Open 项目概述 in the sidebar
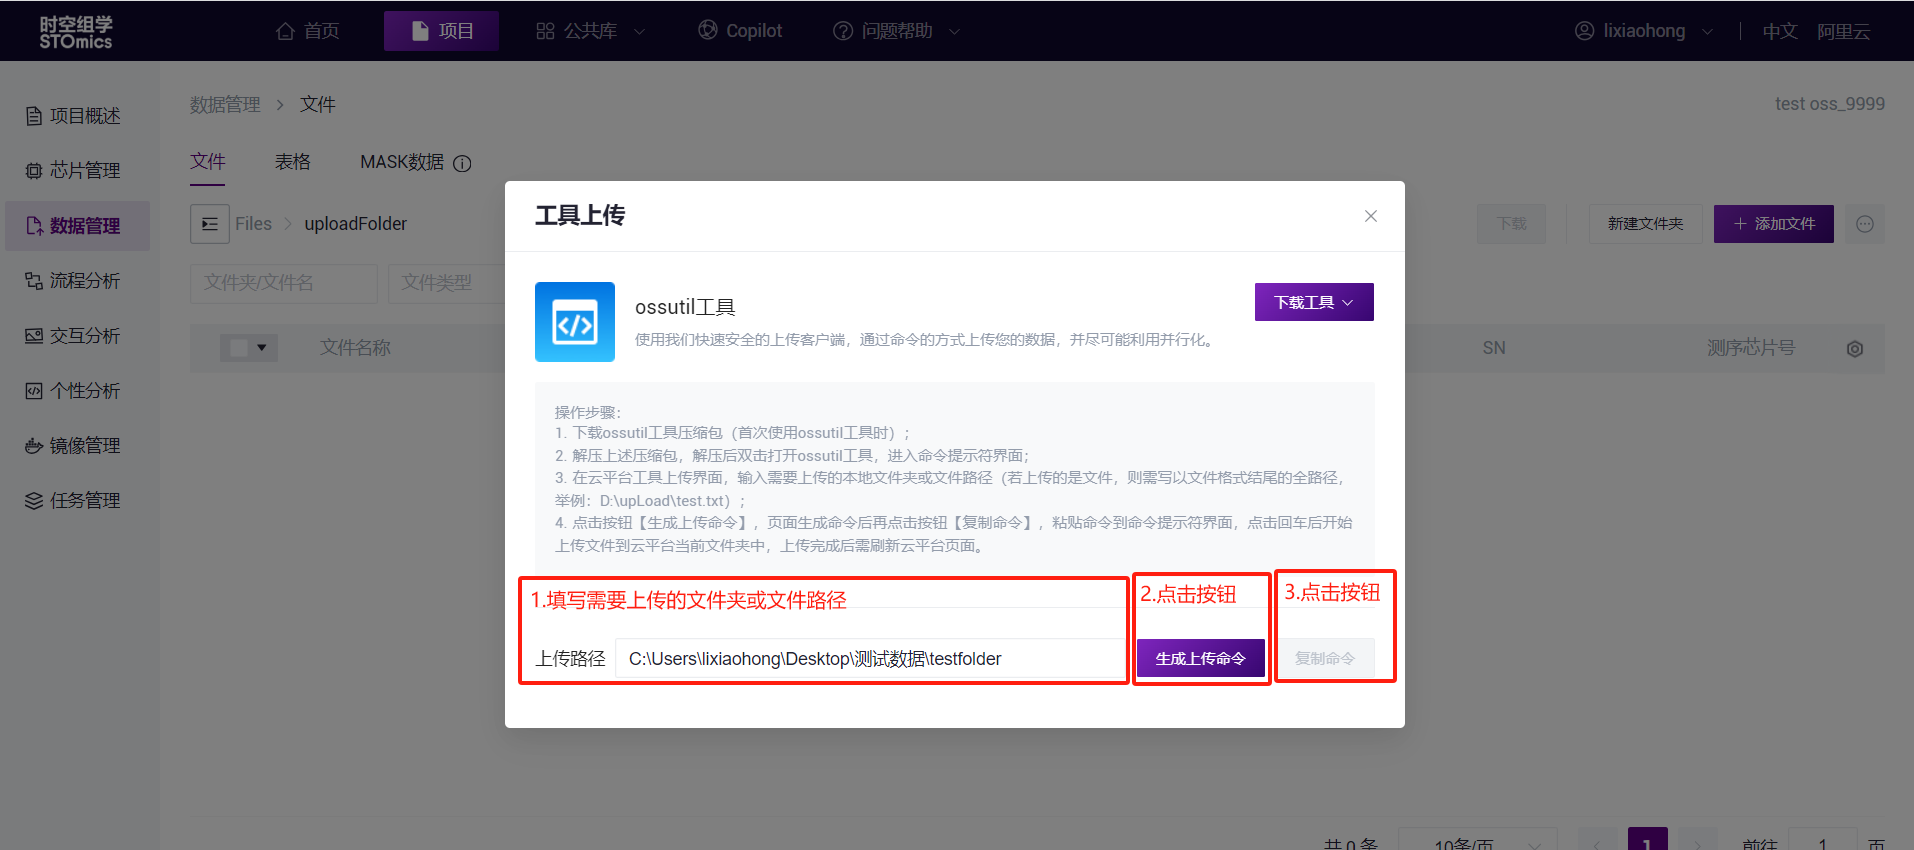1914x850 pixels. coord(74,116)
